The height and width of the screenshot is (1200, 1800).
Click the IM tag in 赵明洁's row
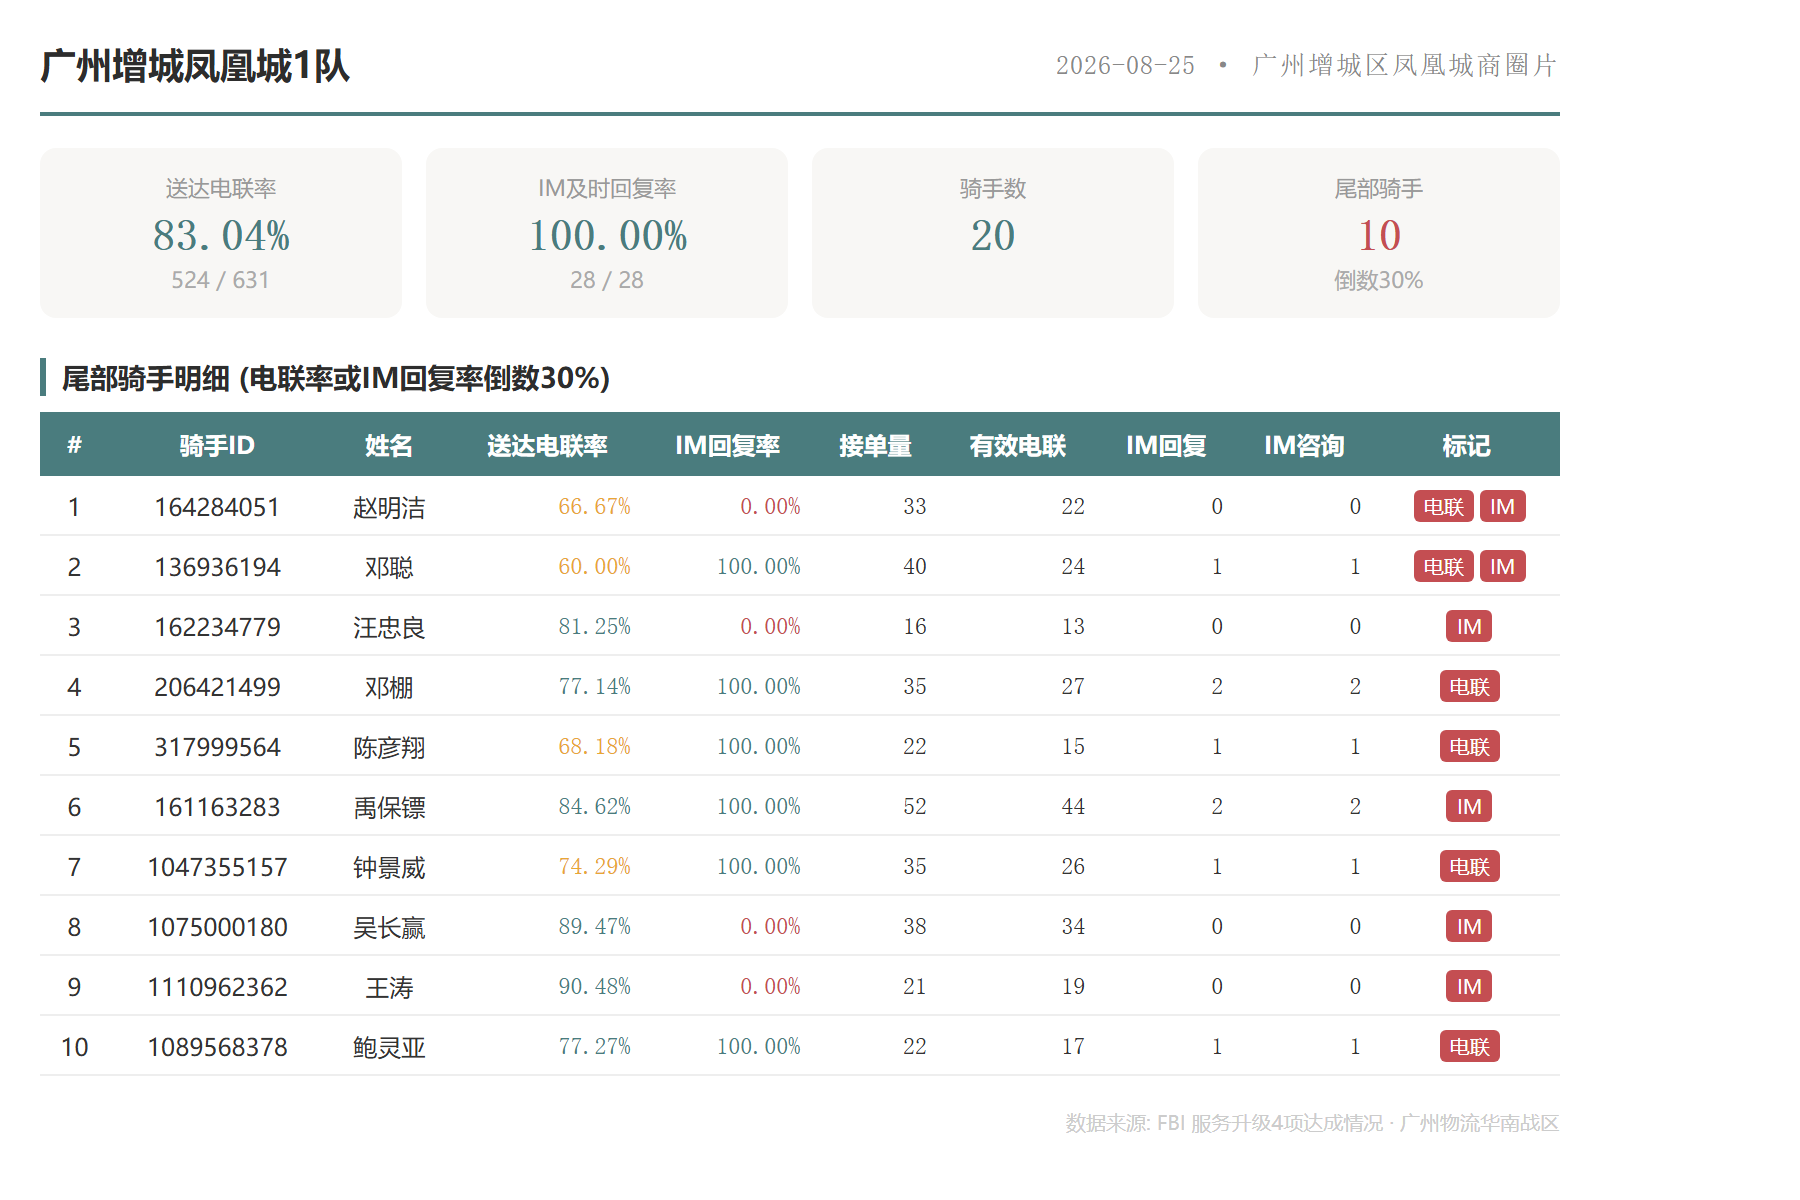(1502, 506)
